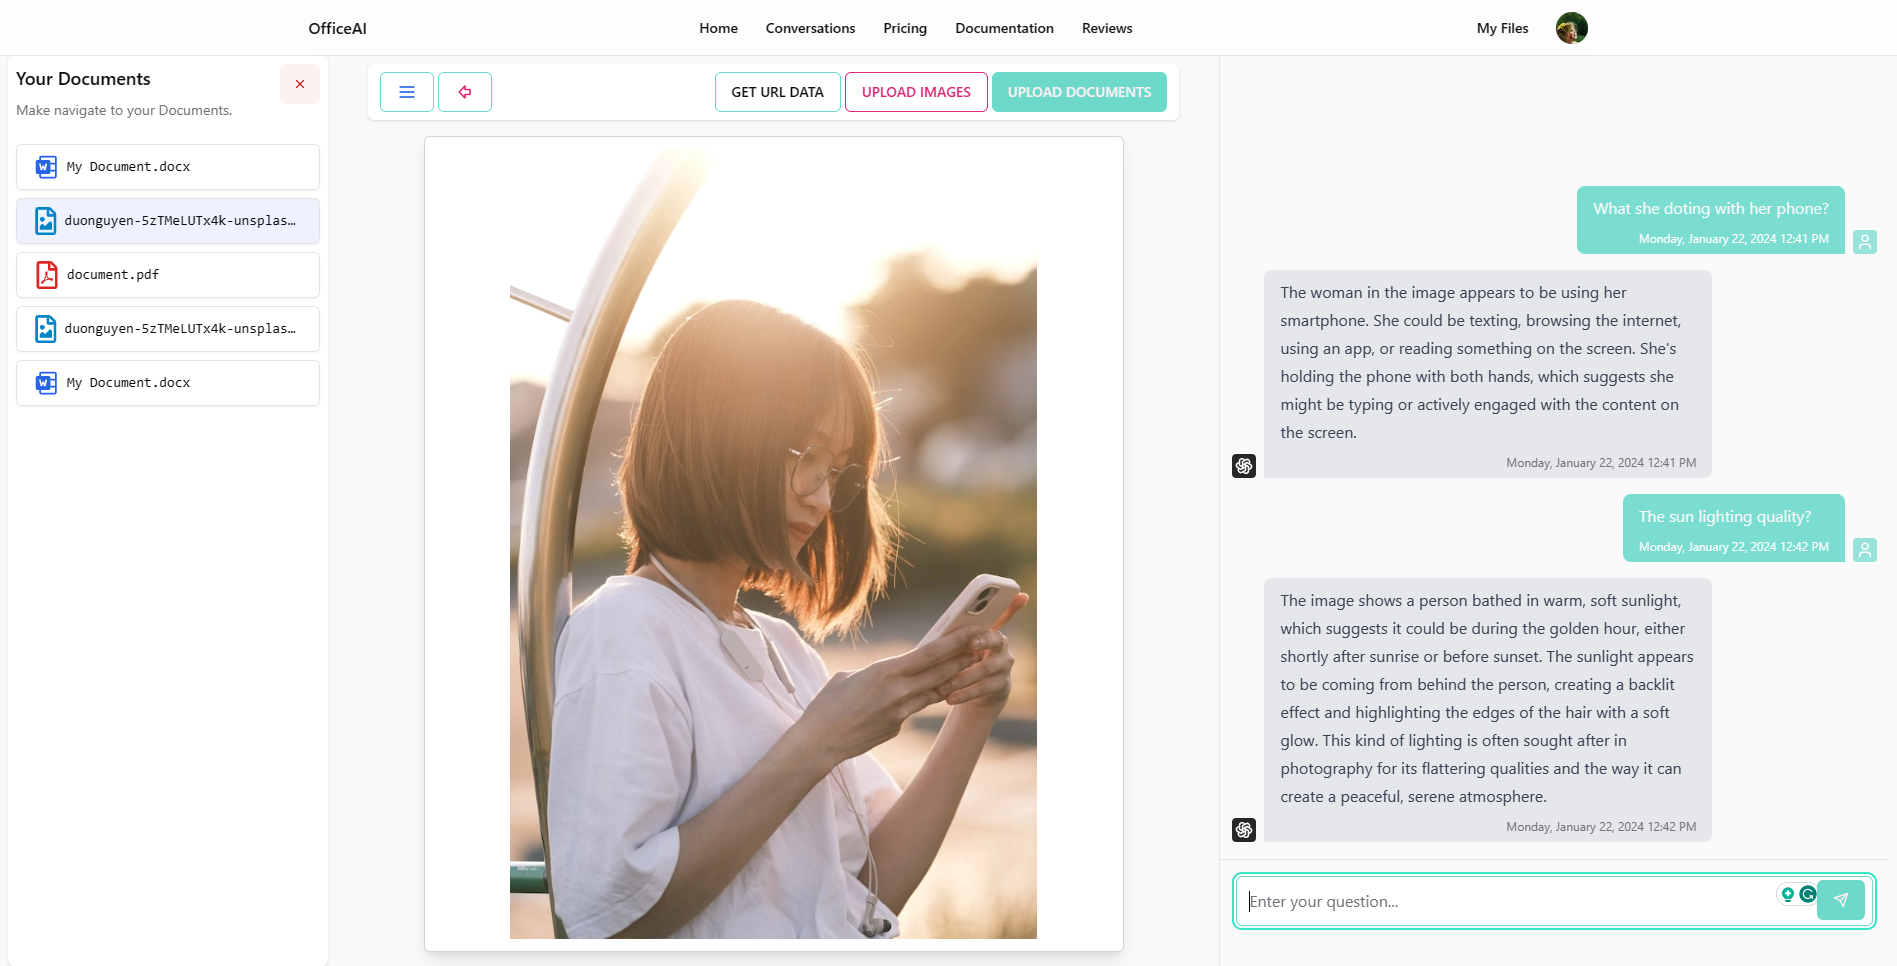
Task: Click the pink back arrow button
Action: [465, 92]
